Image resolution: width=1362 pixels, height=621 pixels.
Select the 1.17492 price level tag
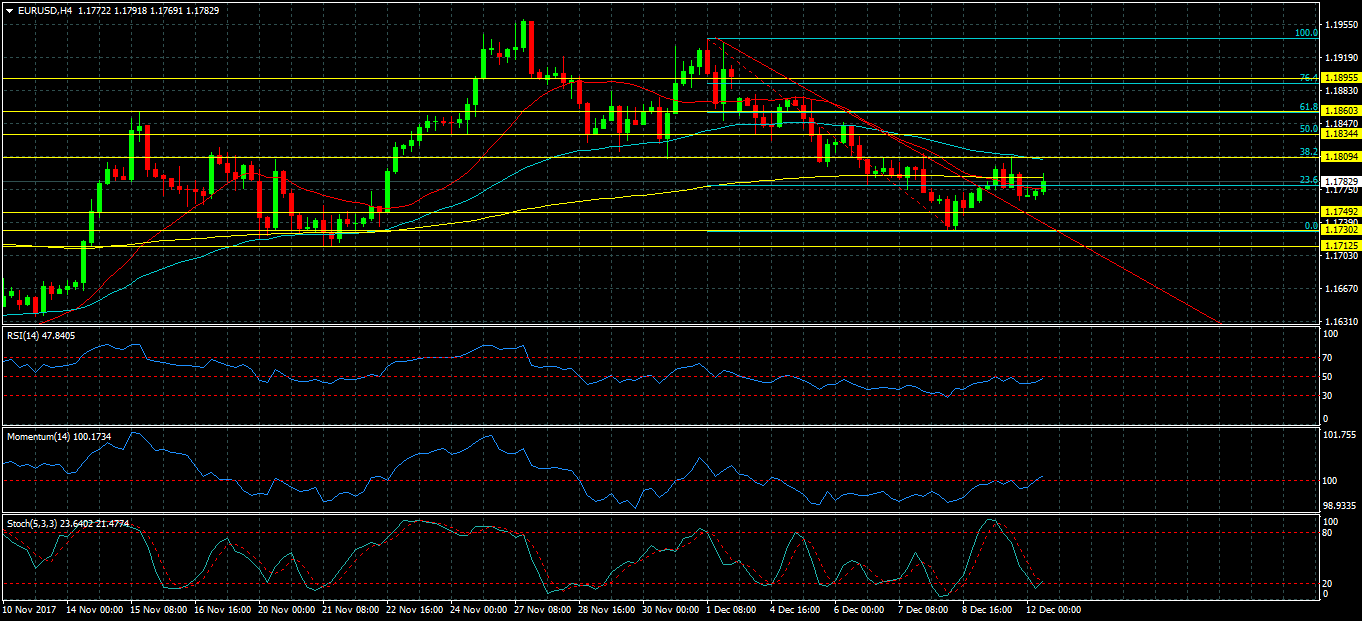(1339, 212)
